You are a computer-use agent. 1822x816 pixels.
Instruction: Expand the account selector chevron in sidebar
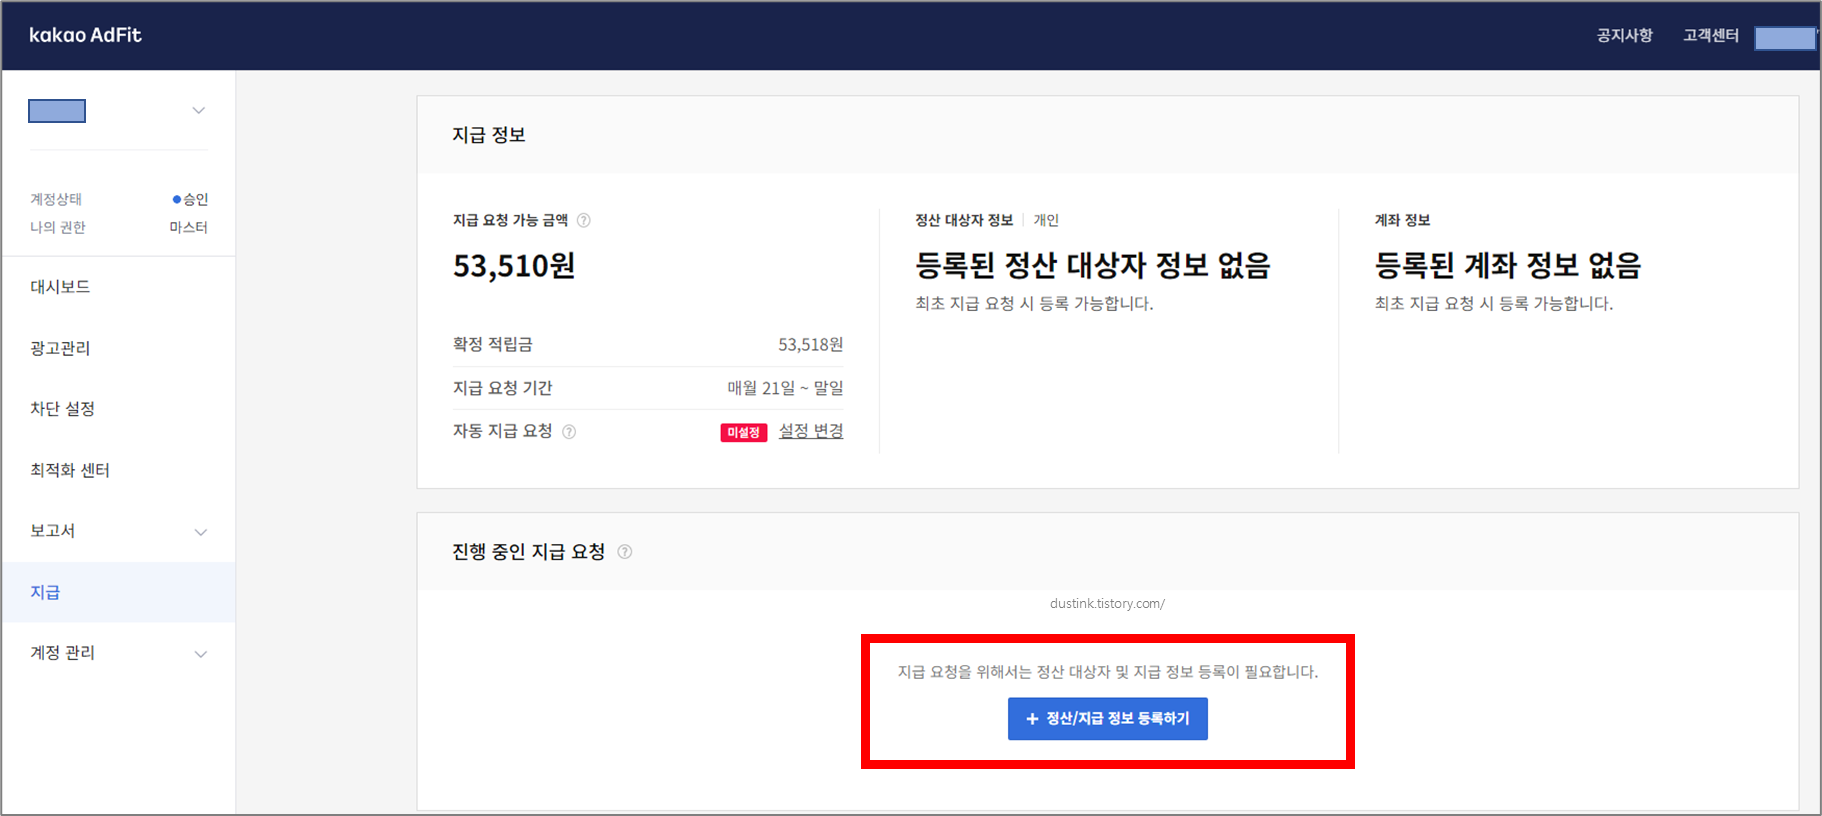coord(199,111)
